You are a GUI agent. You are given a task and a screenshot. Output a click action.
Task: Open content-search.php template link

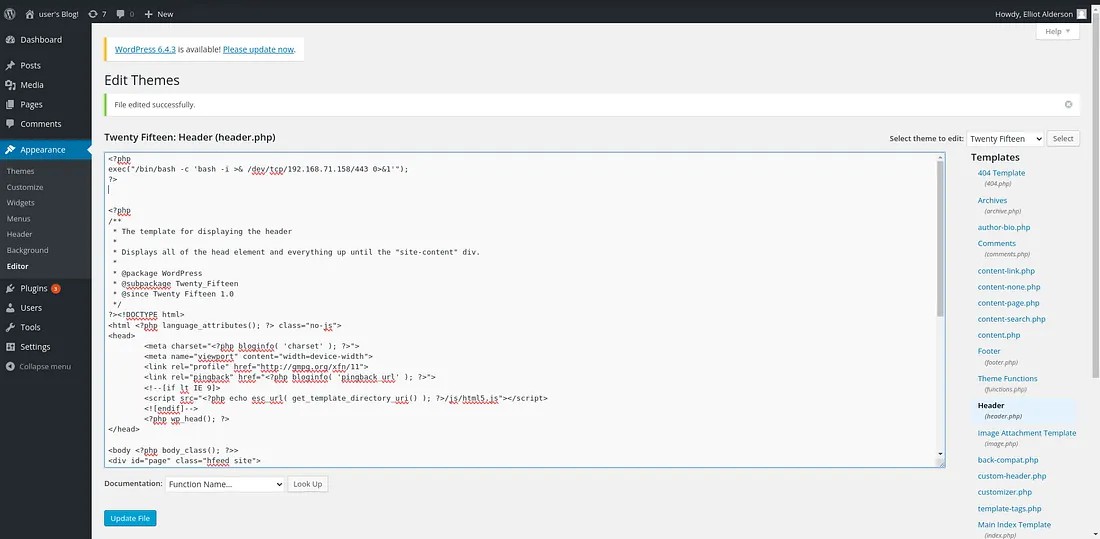tap(1012, 319)
